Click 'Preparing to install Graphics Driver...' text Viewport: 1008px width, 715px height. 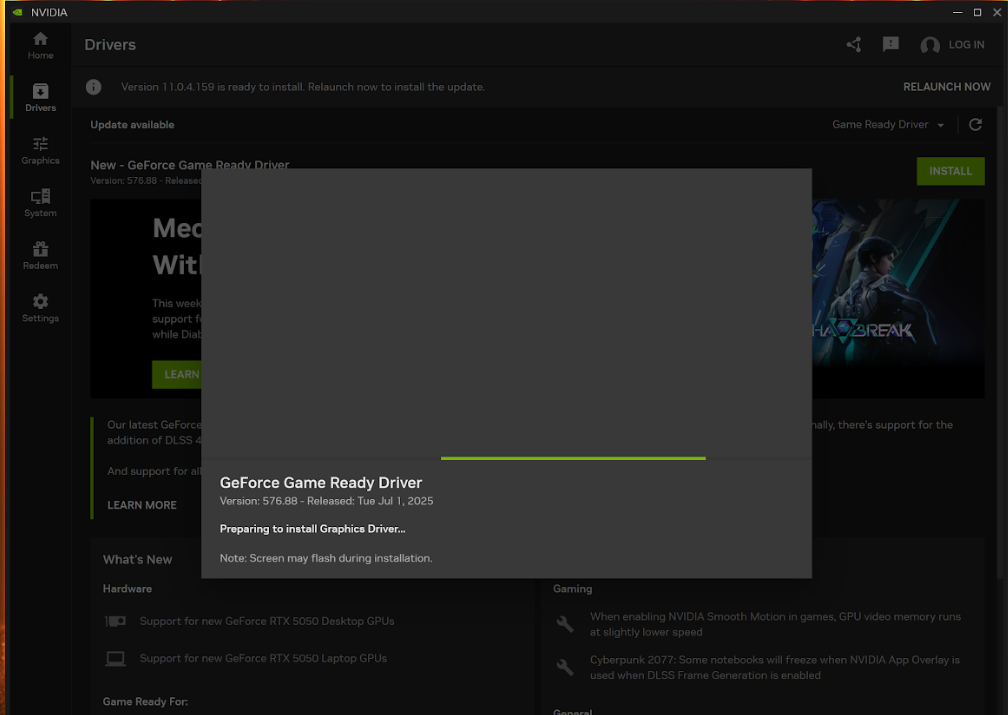312,529
